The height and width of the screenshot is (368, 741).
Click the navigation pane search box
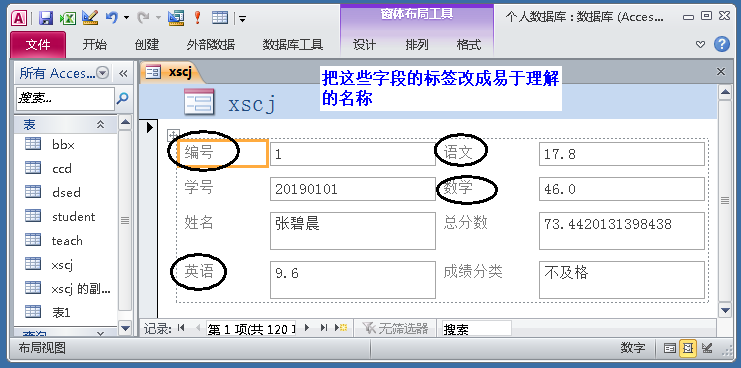click(65, 98)
